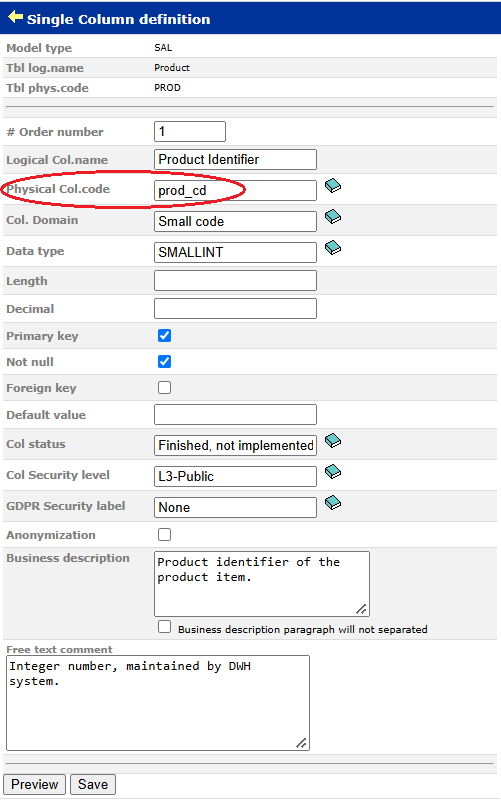Viewport: 501px width, 801px height.
Task: Open lookup book icon beside Col. Domain
Action: coord(333,217)
